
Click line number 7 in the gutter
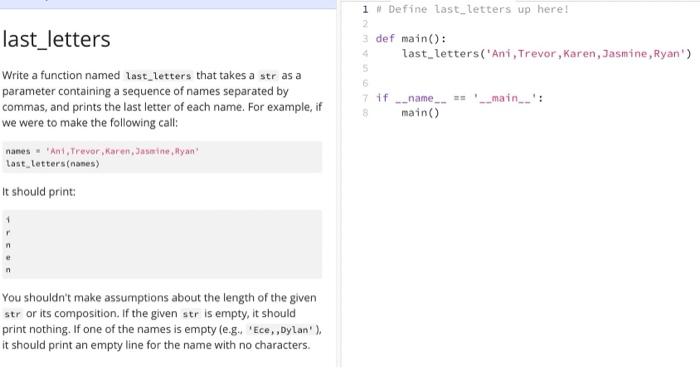point(365,98)
